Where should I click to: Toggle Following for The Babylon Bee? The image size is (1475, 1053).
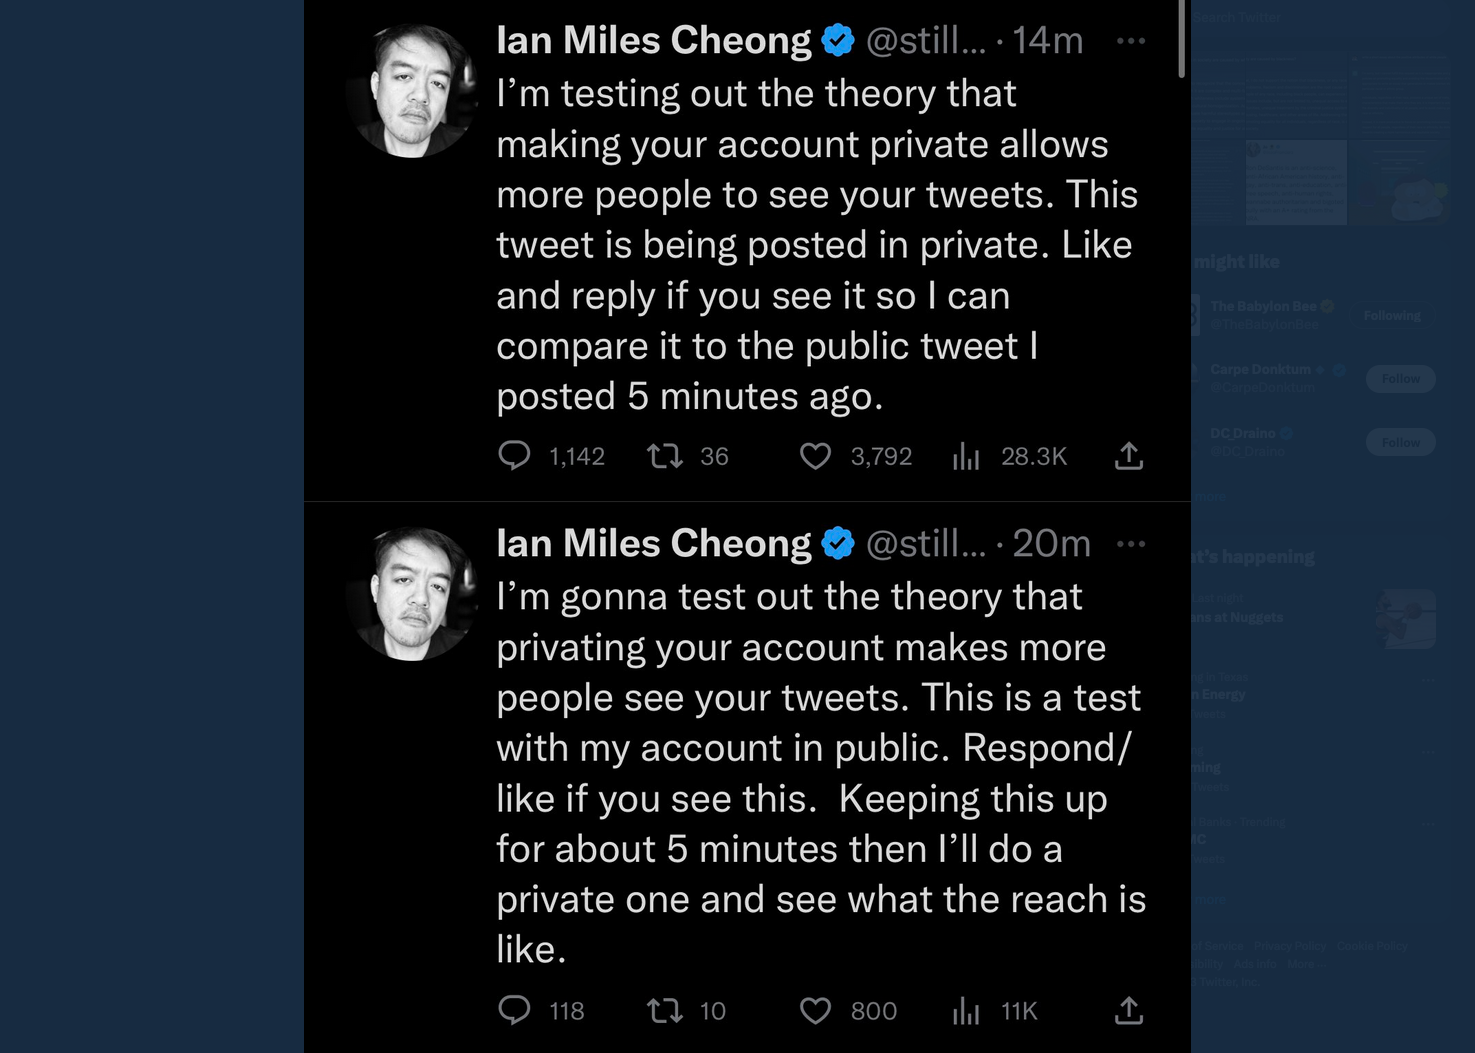pyautogui.click(x=1392, y=315)
